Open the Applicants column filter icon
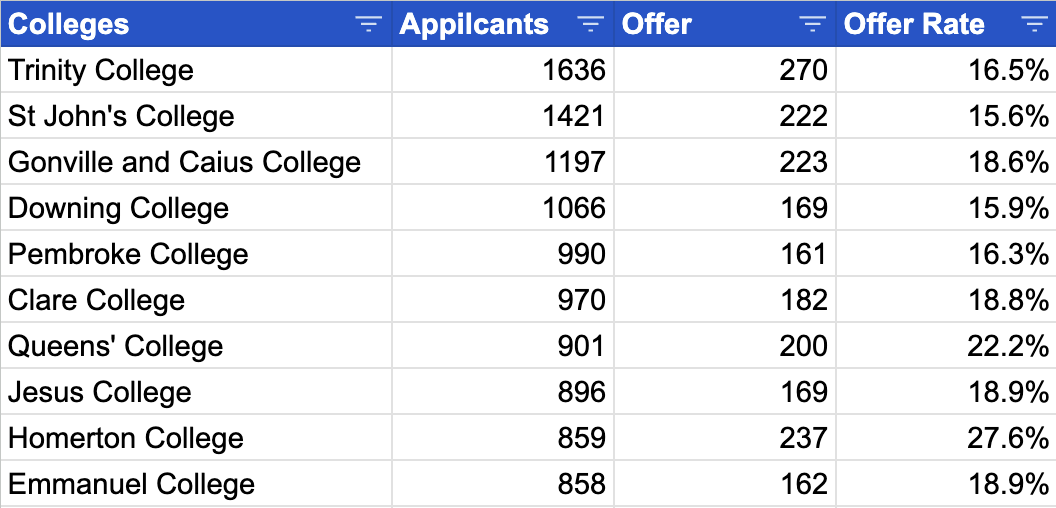 tap(591, 25)
